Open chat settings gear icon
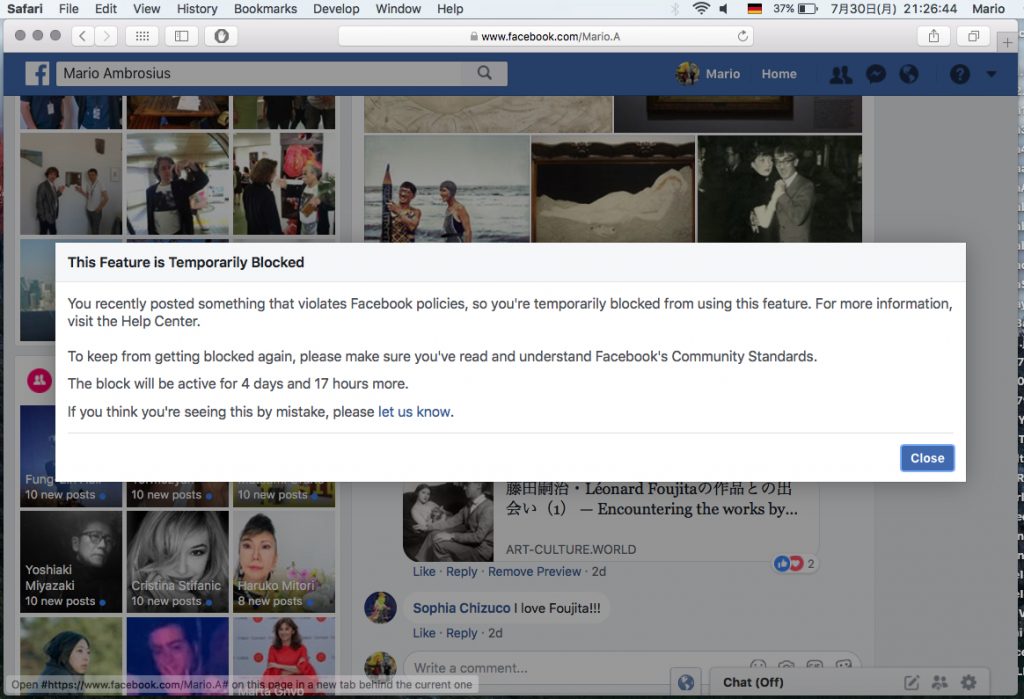The height and width of the screenshot is (699, 1024). tap(968, 683)
